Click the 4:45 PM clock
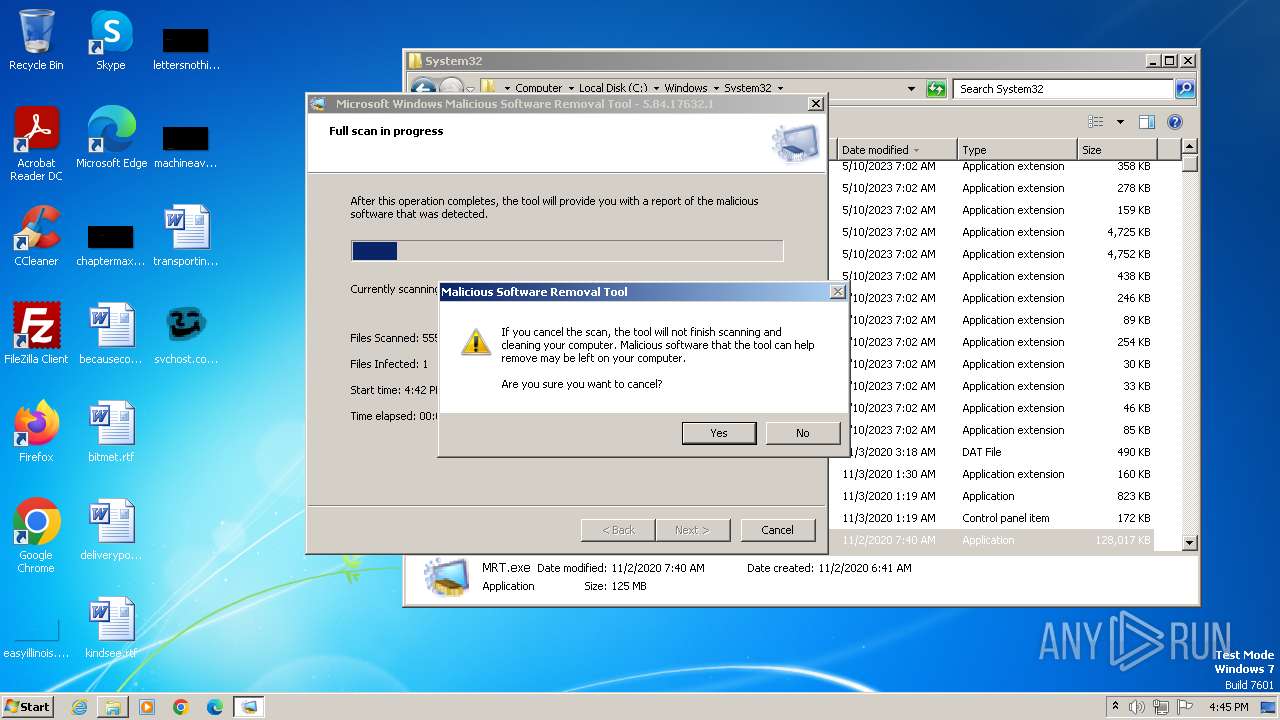The height and width of the screenshot is (720, 1280). [x=1228, y=707]
